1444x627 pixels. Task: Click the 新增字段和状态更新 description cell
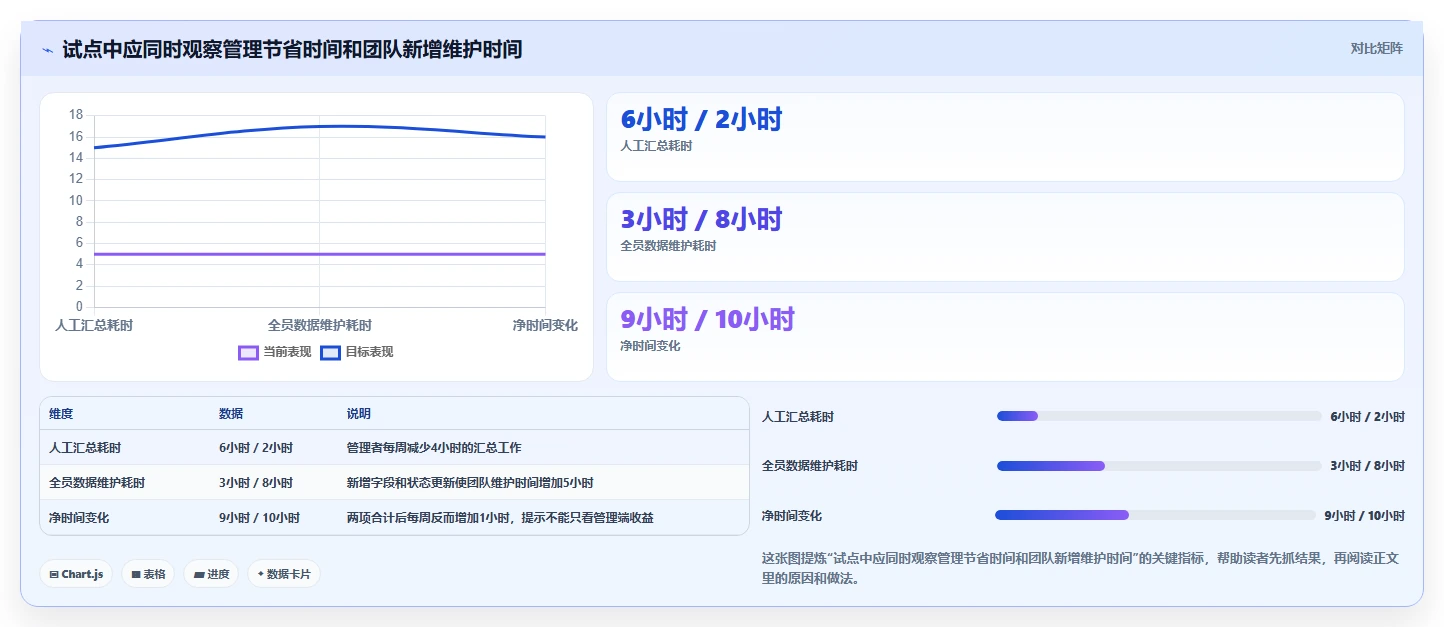(470, 483)
